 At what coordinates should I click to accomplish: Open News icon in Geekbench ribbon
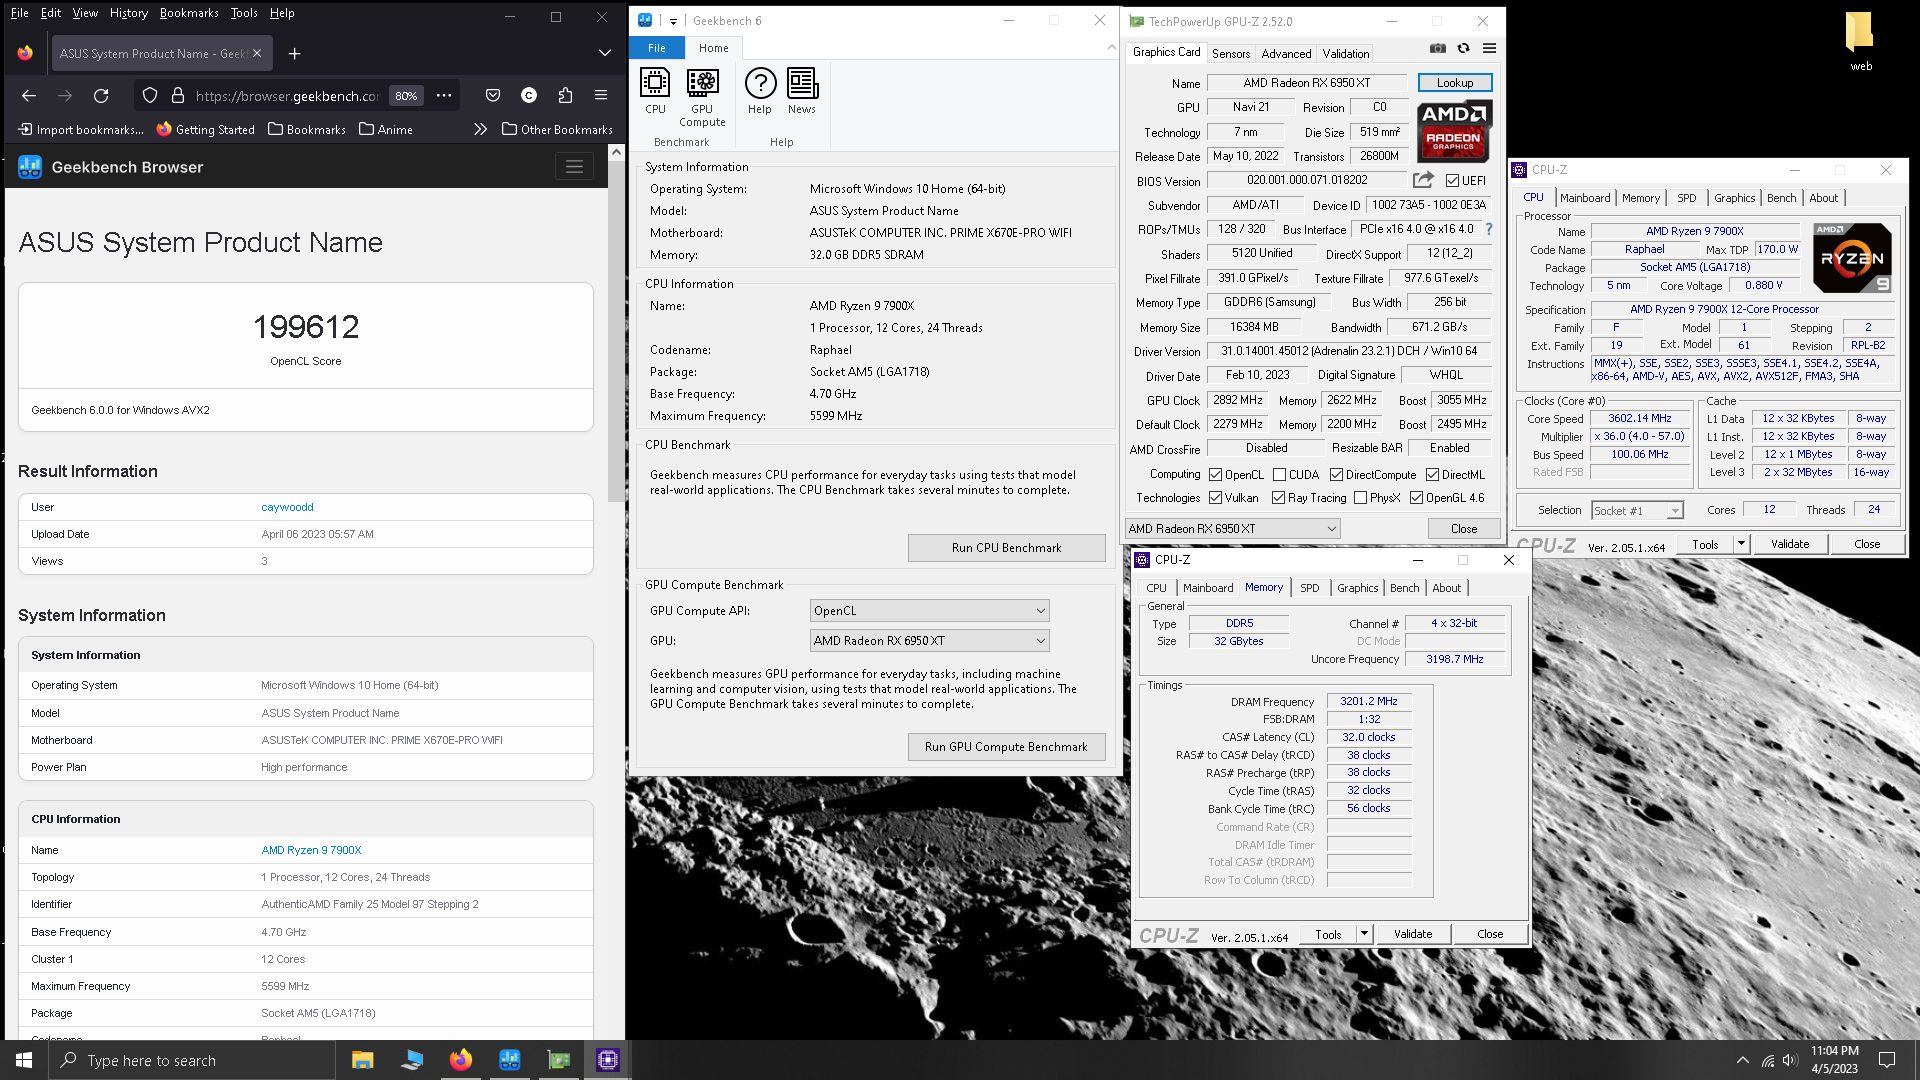click(x=802, y=92)
